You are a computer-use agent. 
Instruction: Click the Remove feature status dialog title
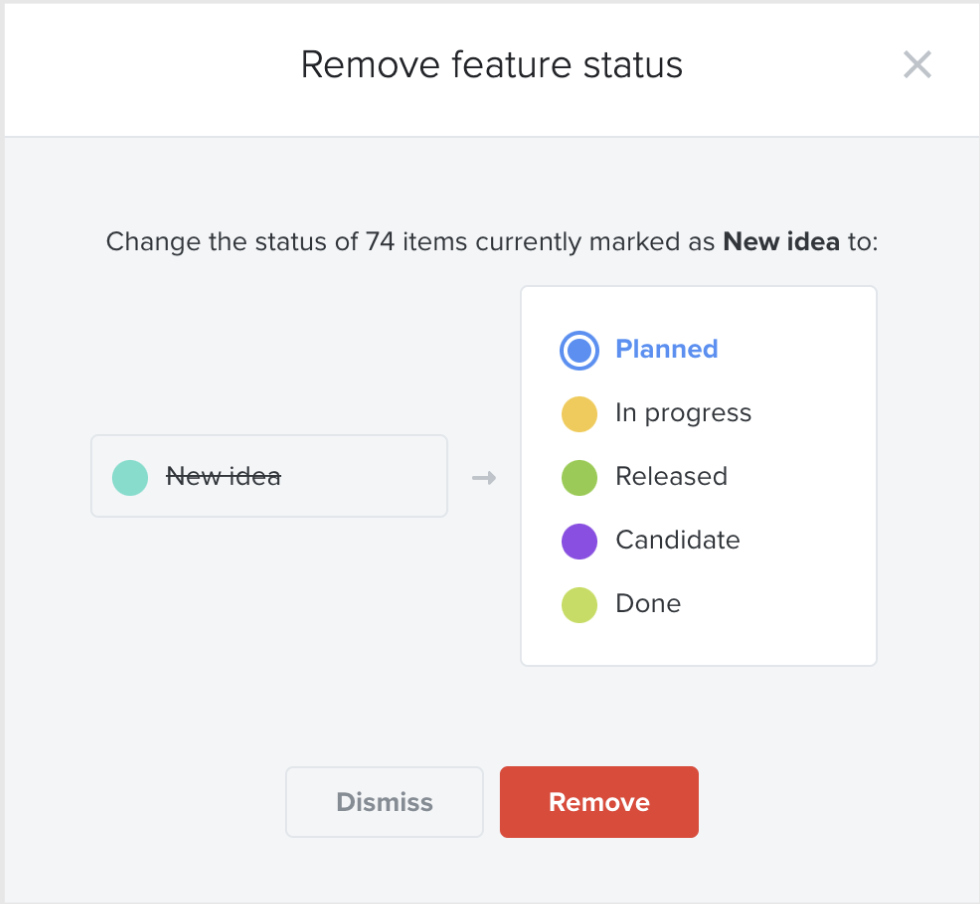pos(490,64)
